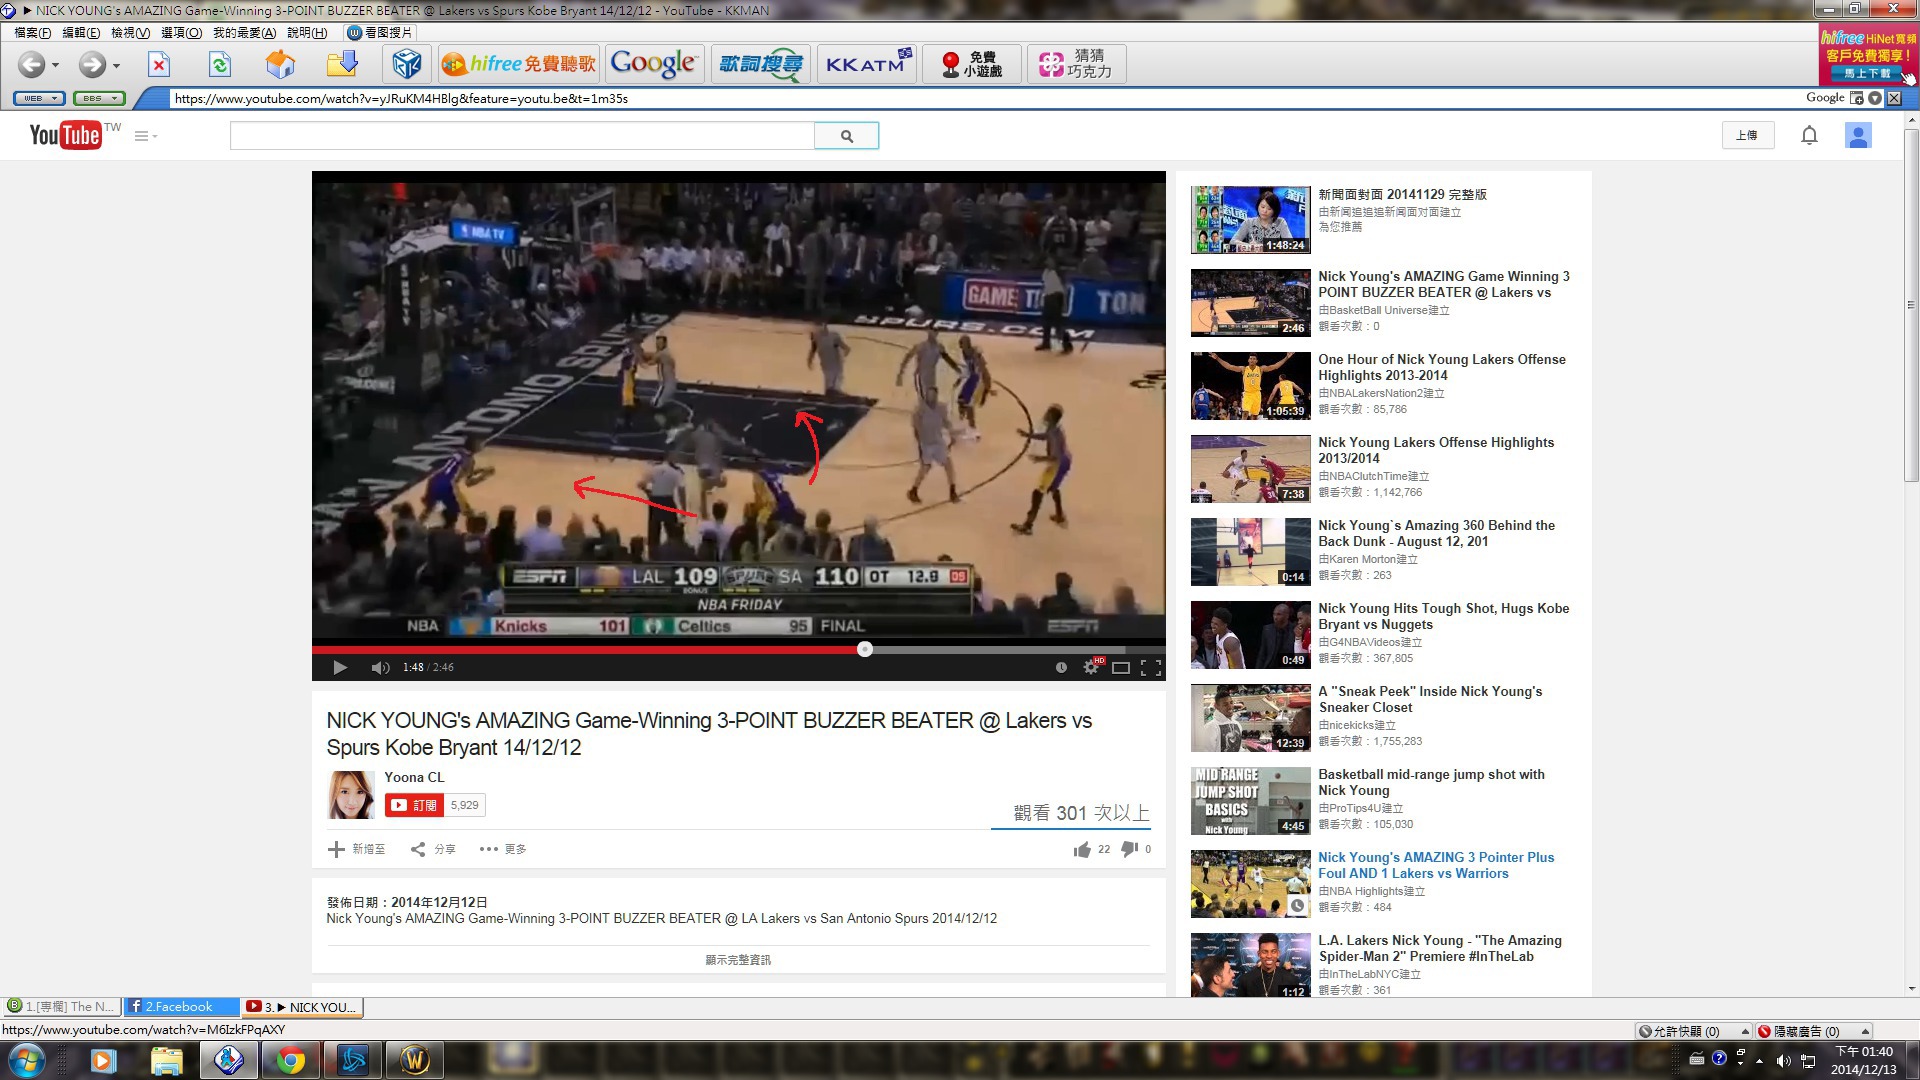Open Basketball mid-range jump shot thumbnail

coord(1250,801)
